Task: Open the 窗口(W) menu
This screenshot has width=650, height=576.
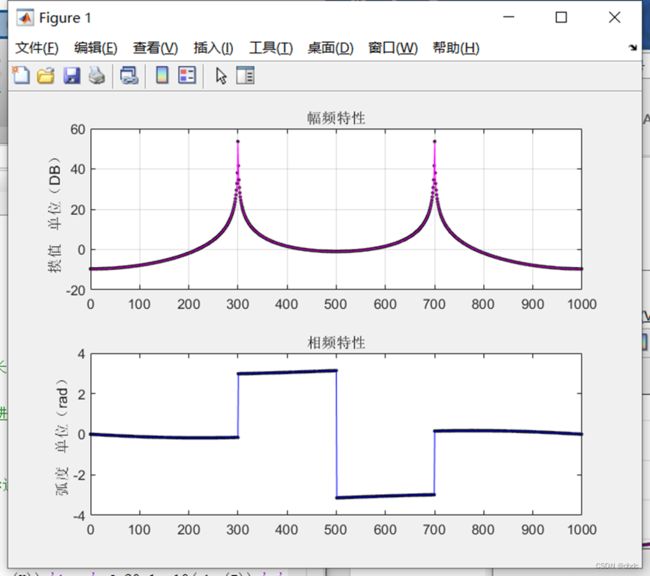Action: tap(393, 48)
